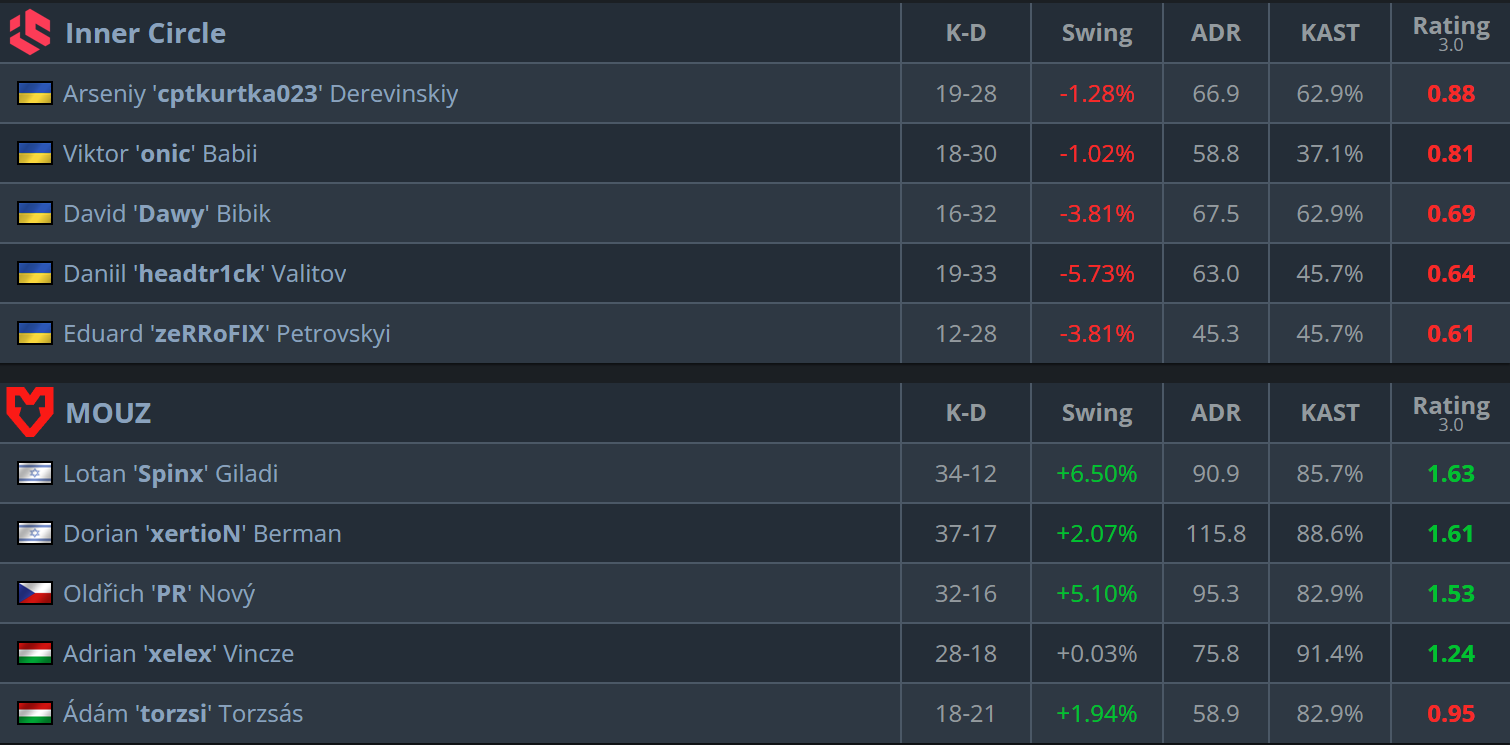Click the Israeli flag beside Spinx
This screenshot has width=1510, height=745.
pyautogui.click(x=35, y=474)
